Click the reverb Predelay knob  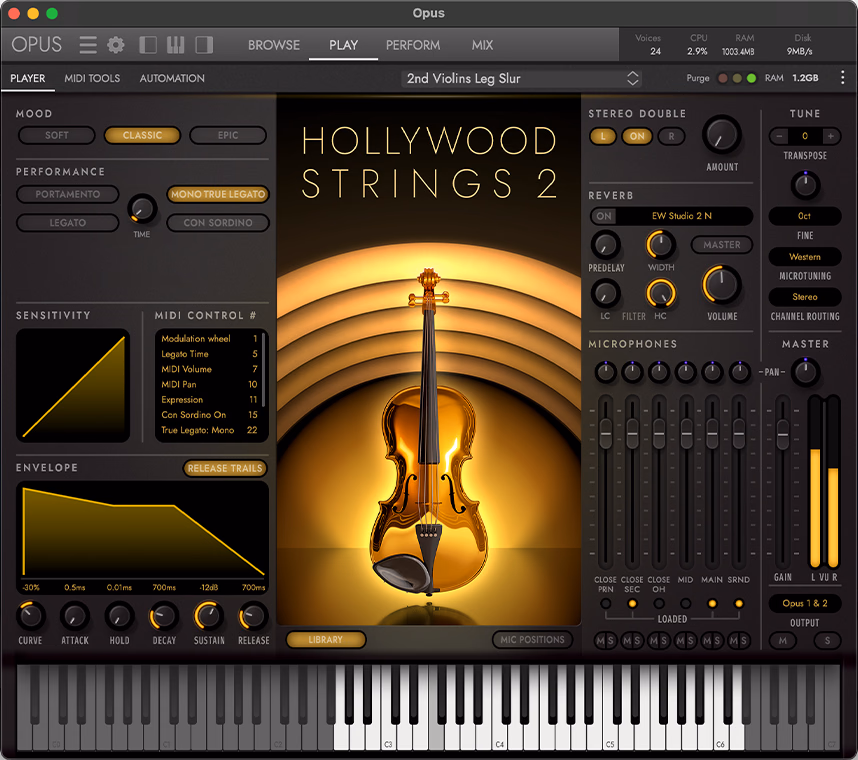tap(606, 245)
